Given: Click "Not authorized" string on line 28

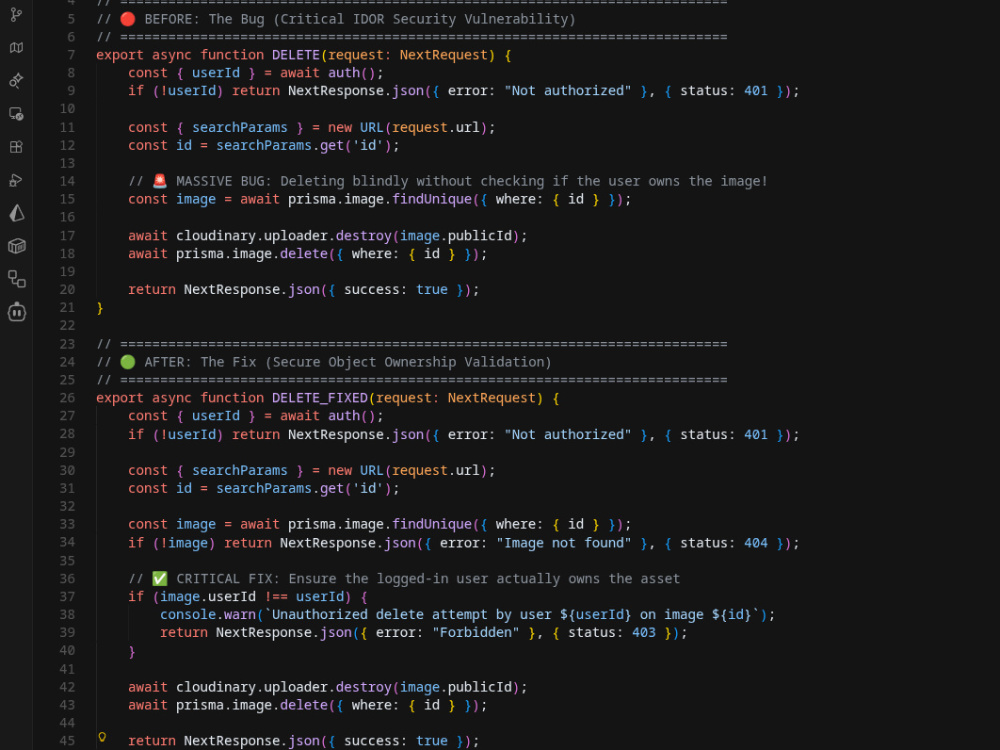Looking at the screenshot, I should pyautogui.click(x=568, y=434).
